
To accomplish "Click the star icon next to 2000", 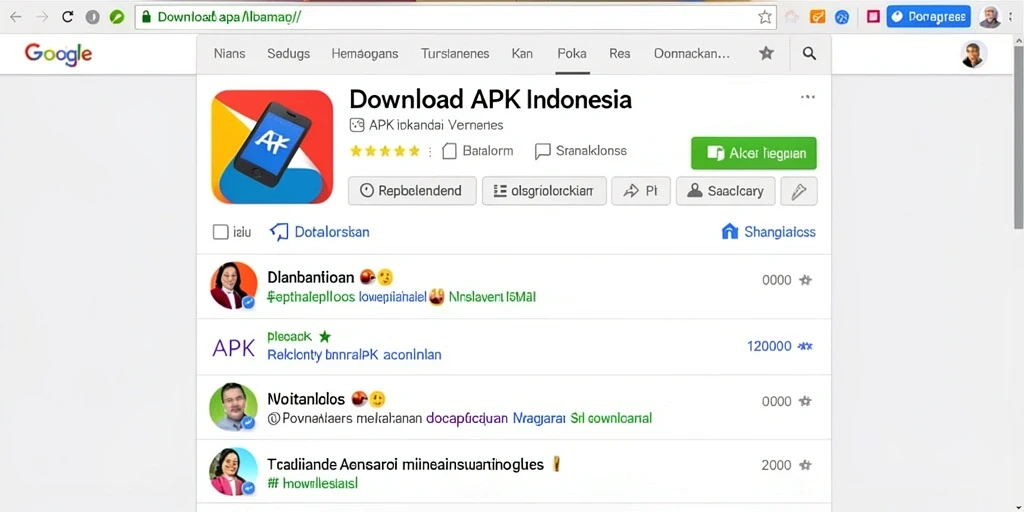I will (x=806, y=465).
